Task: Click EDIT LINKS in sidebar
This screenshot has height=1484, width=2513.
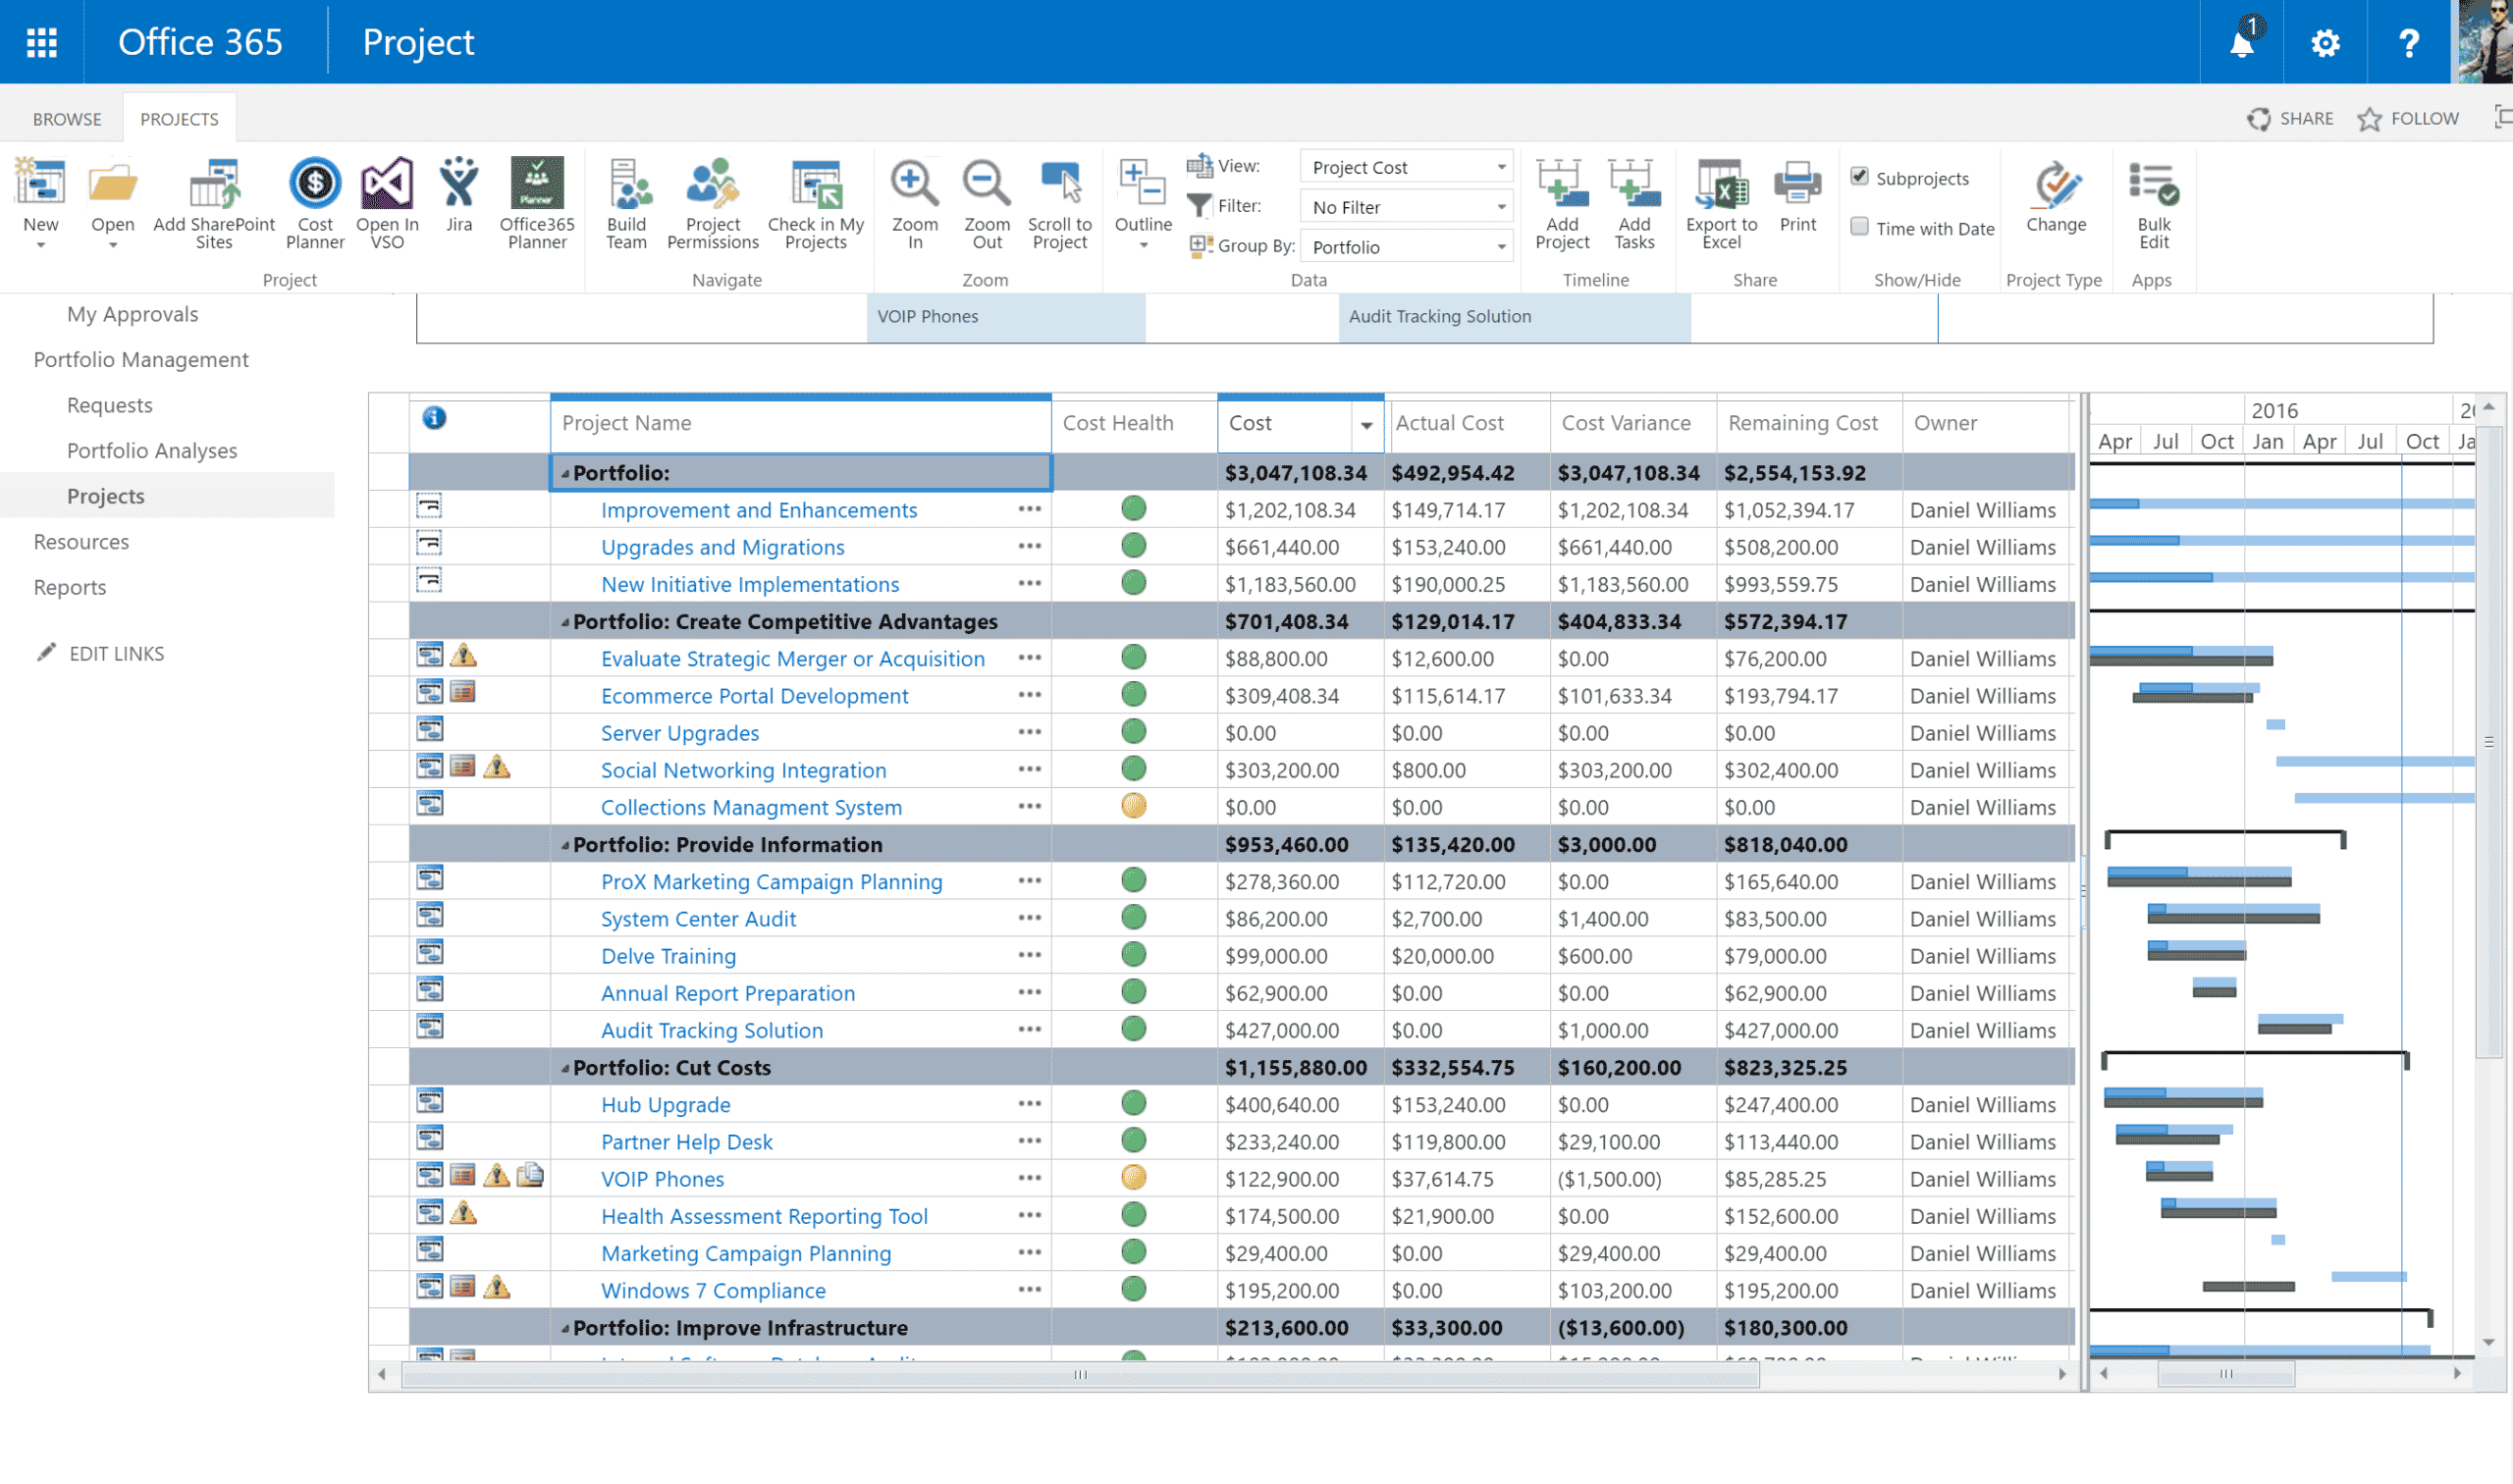Action: 100,653
